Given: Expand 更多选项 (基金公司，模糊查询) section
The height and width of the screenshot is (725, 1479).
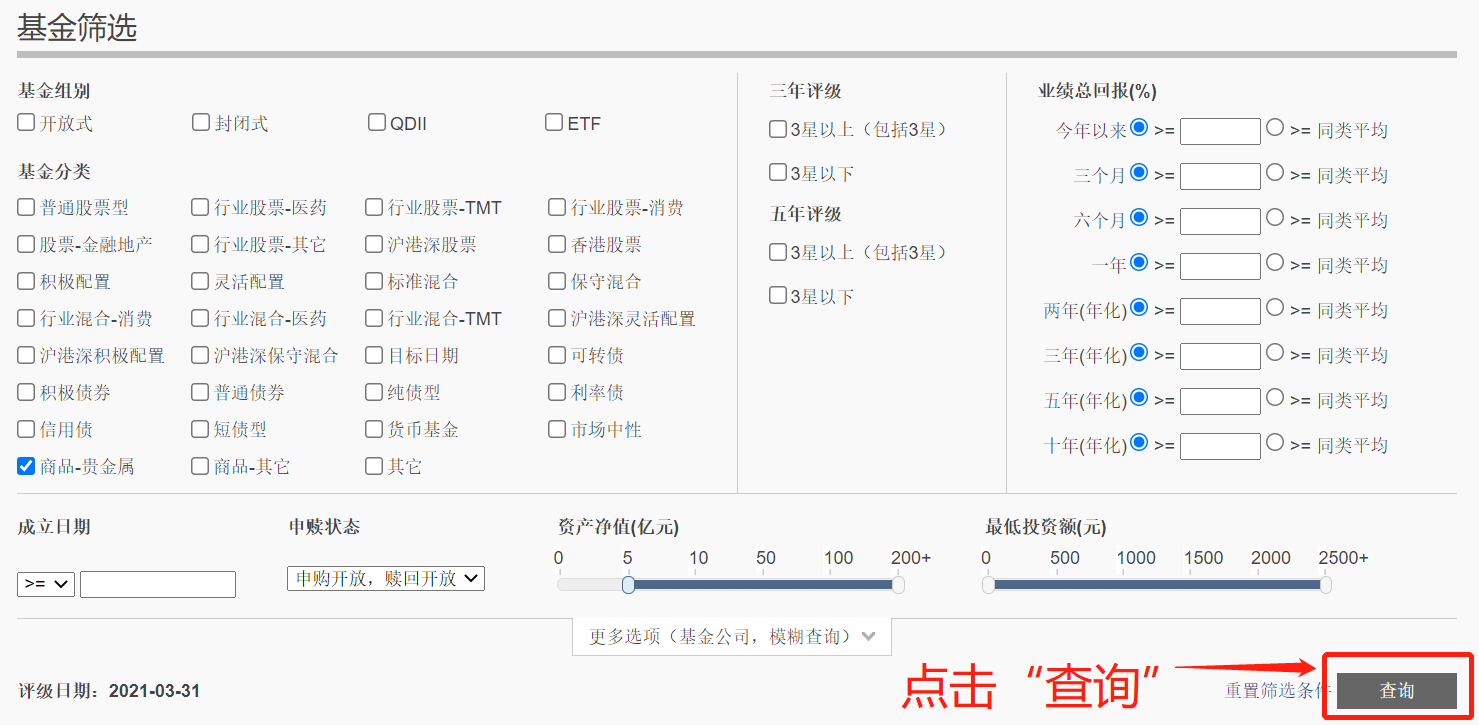Looking at the screenshot, I should [731, 637].
